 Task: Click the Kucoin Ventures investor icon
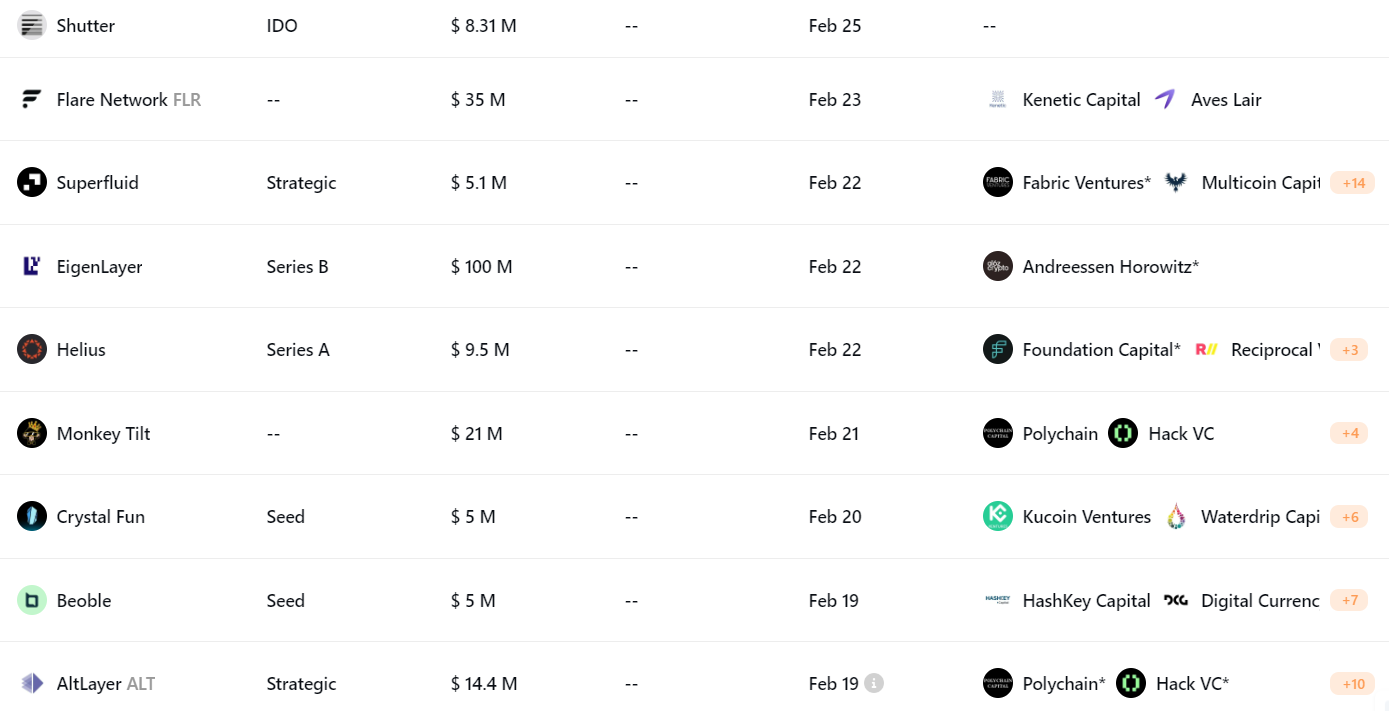point(998,517)
